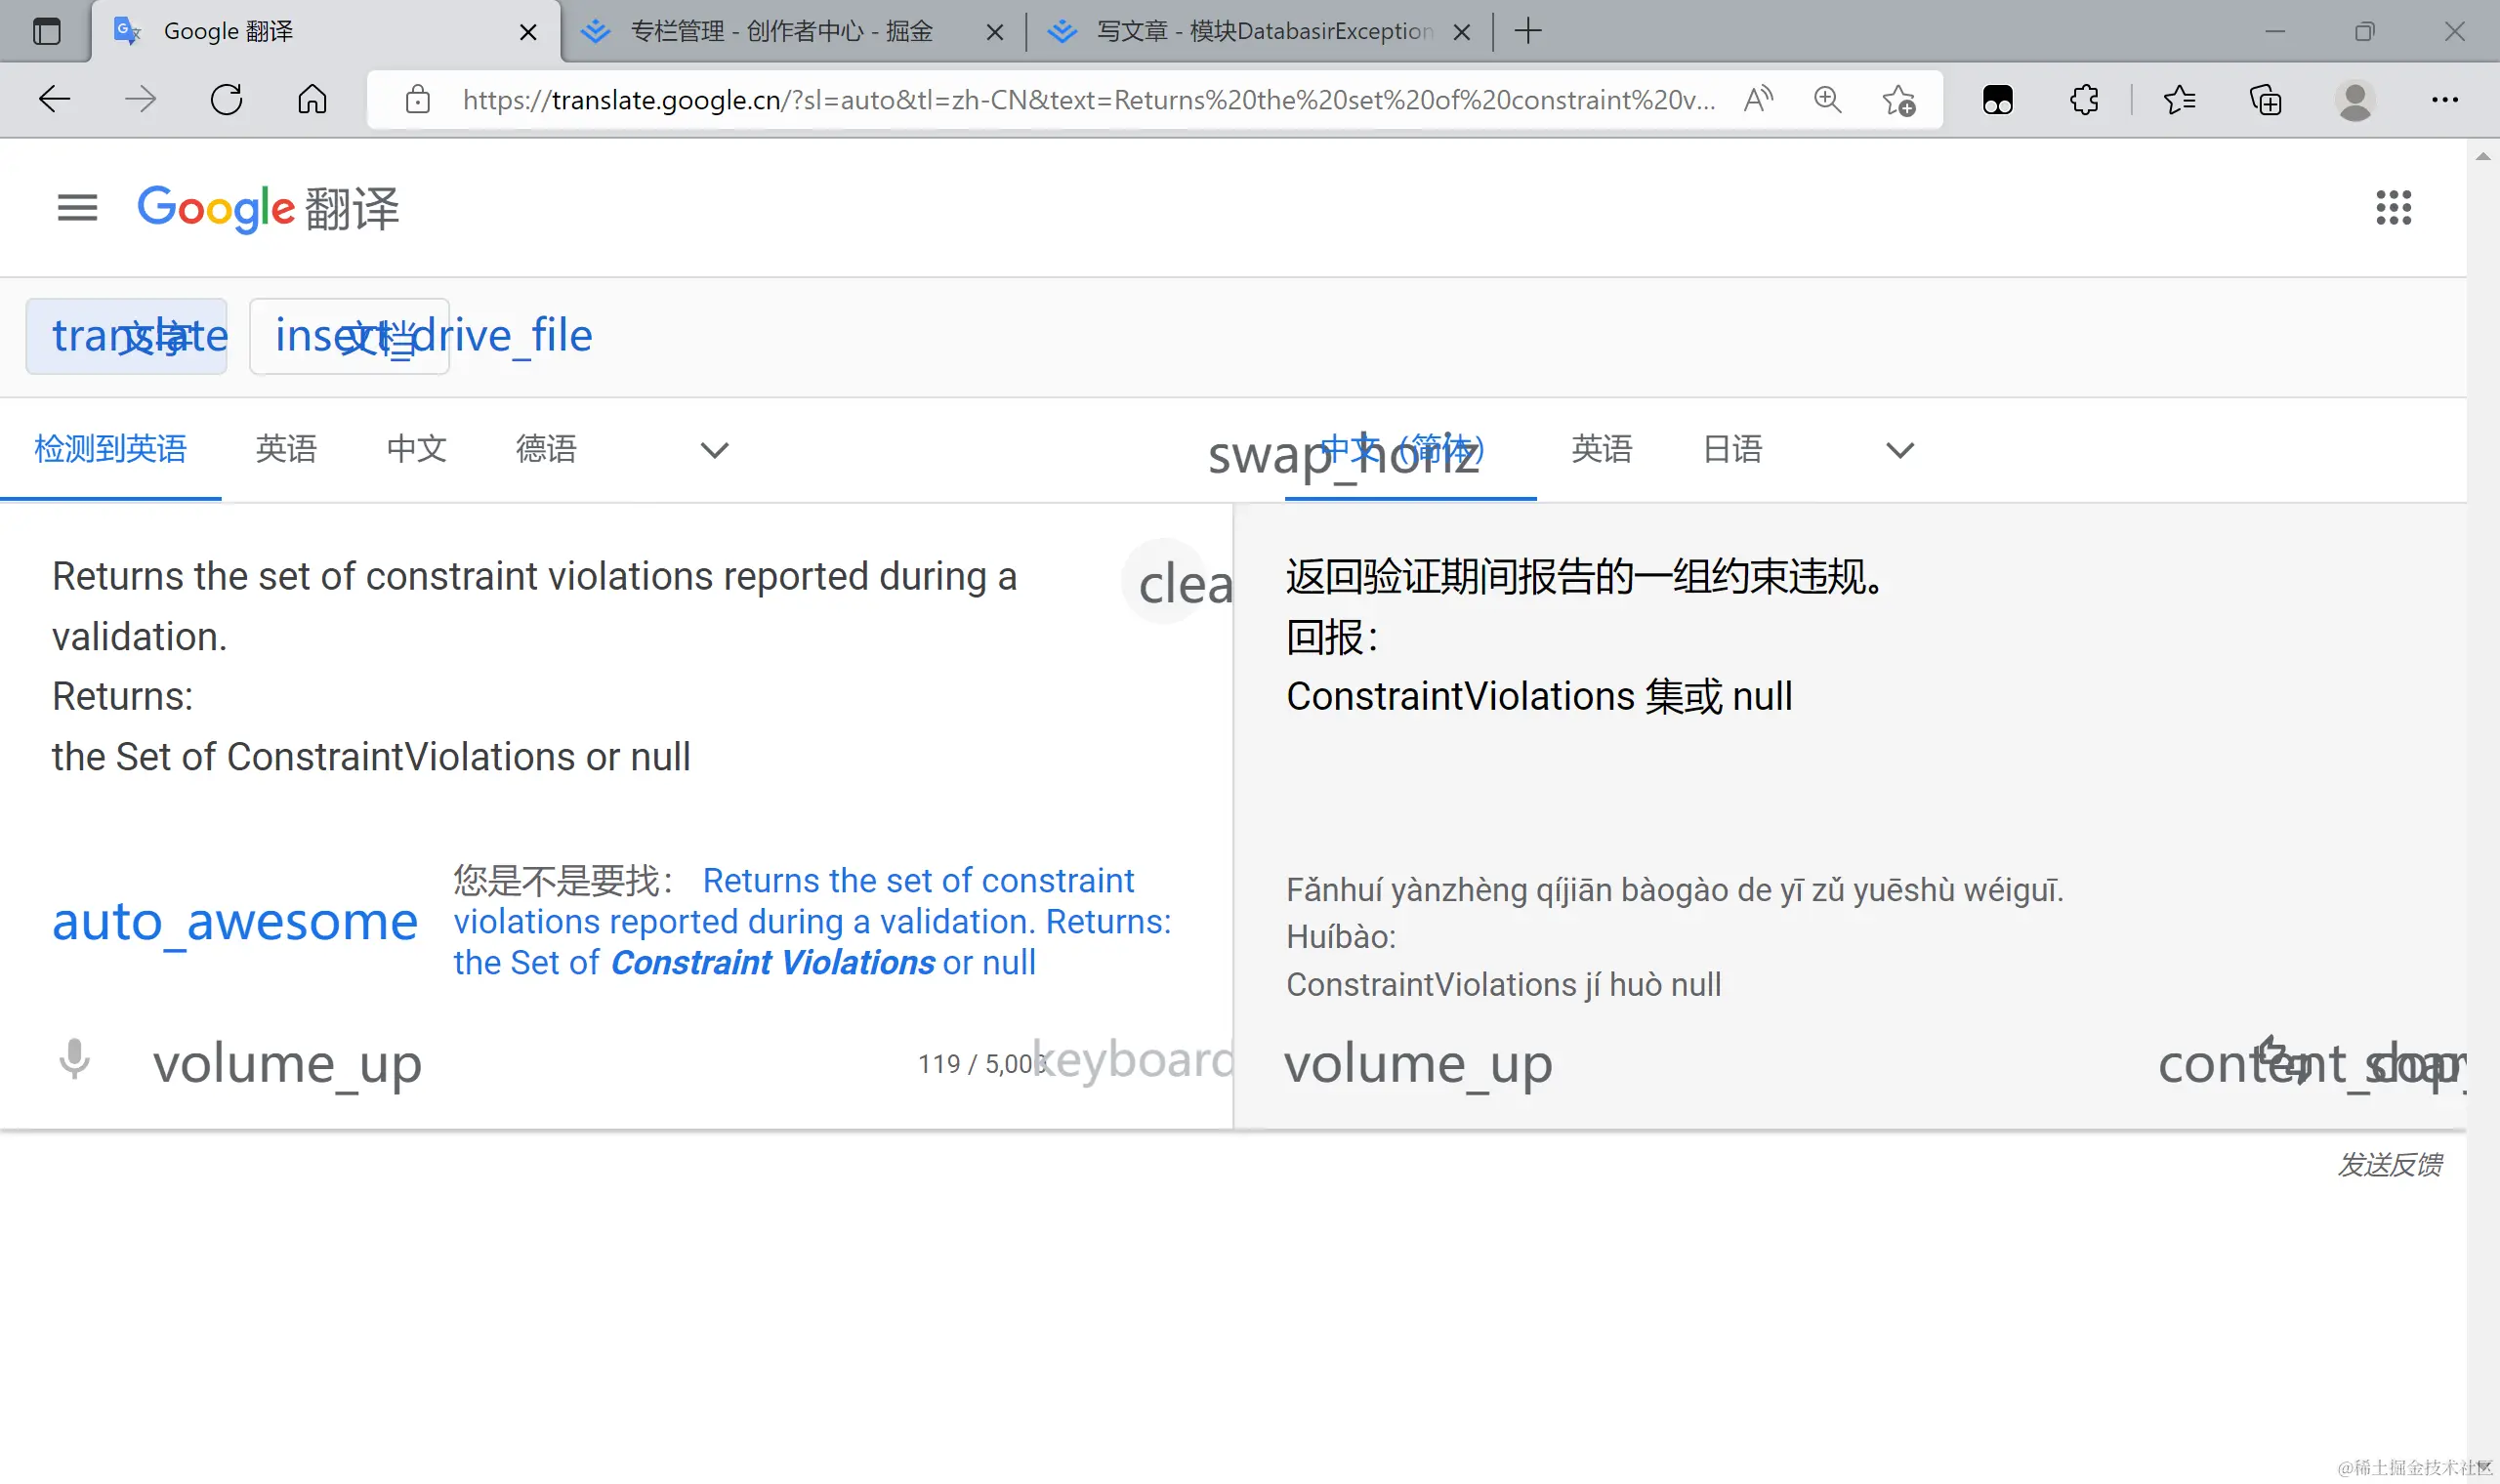Click the microphone voice input icon
2500x1484 pixels.
74,1060
